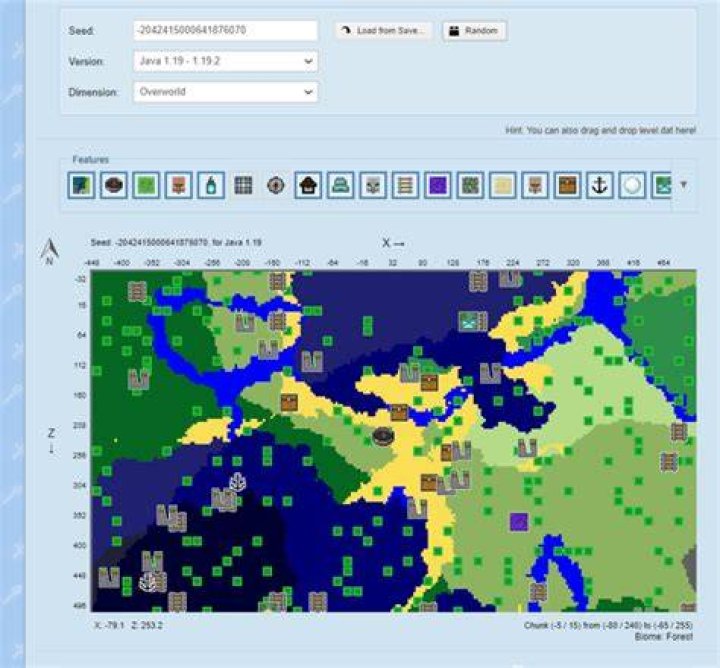
Task: Click the 'Version:' field label
Action: tap(86, 62)
